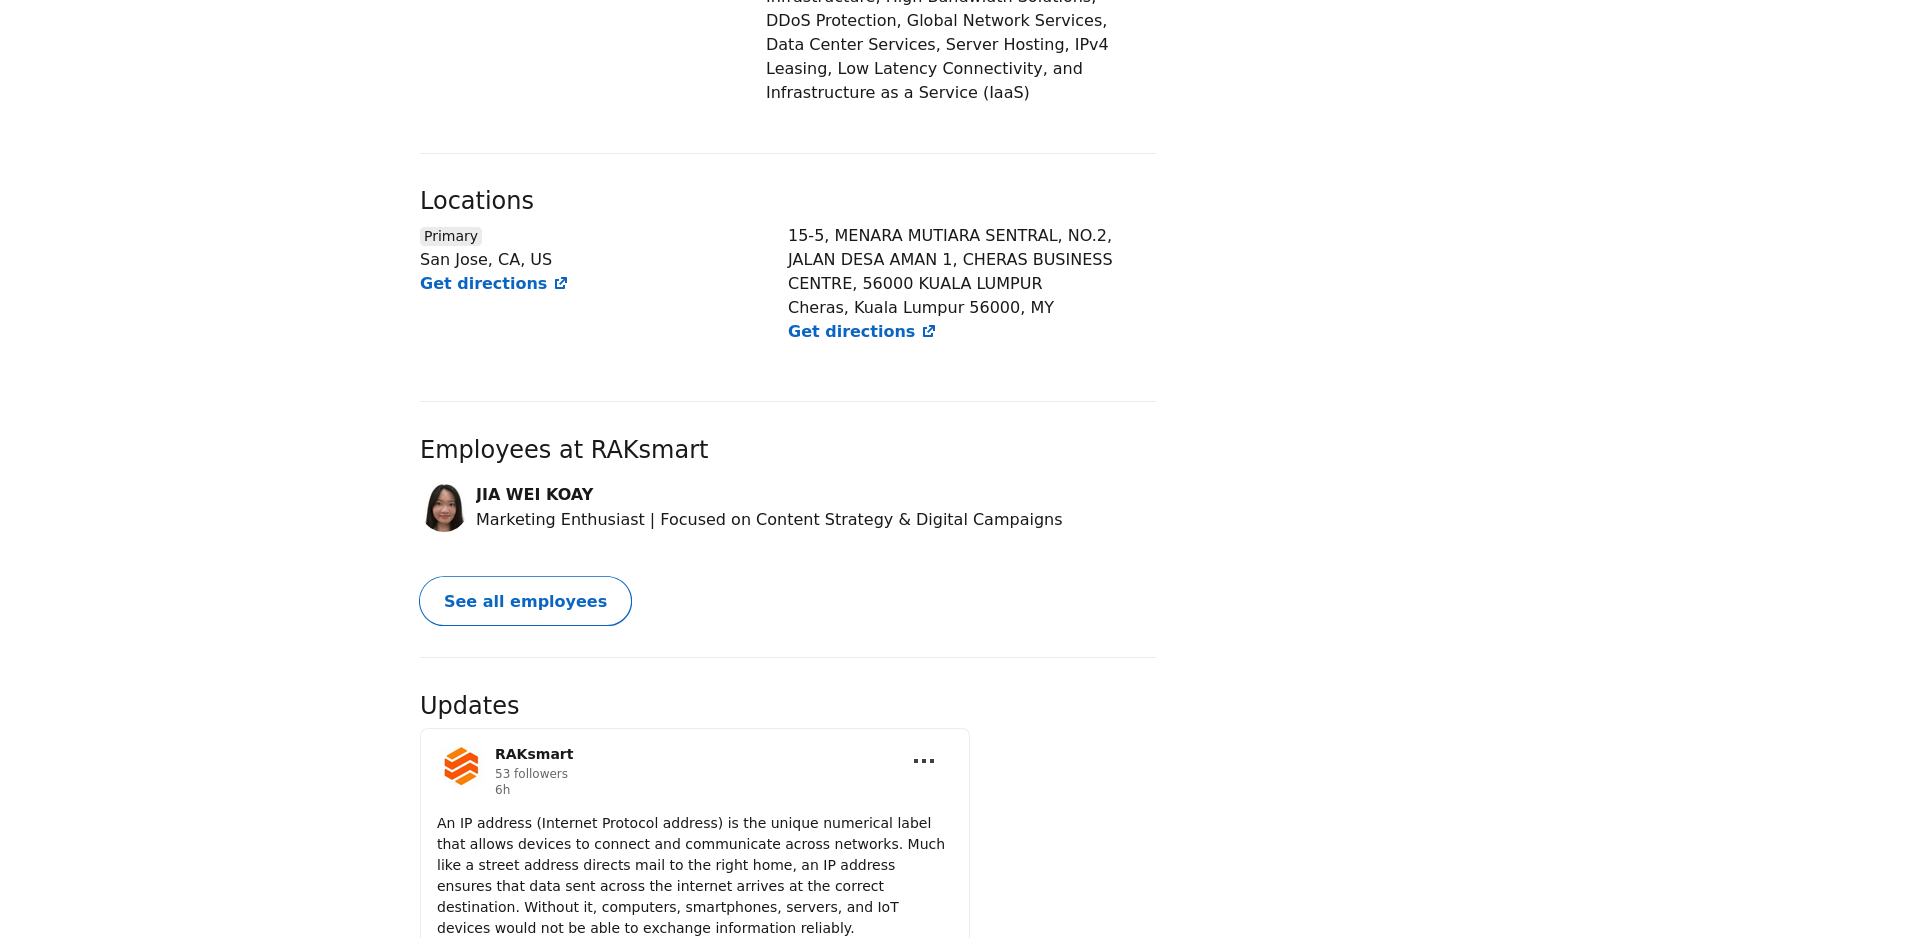Click the Marketing Enthusiast headline text
This screenshot has height=938, width=1920.
coord(769,520)
